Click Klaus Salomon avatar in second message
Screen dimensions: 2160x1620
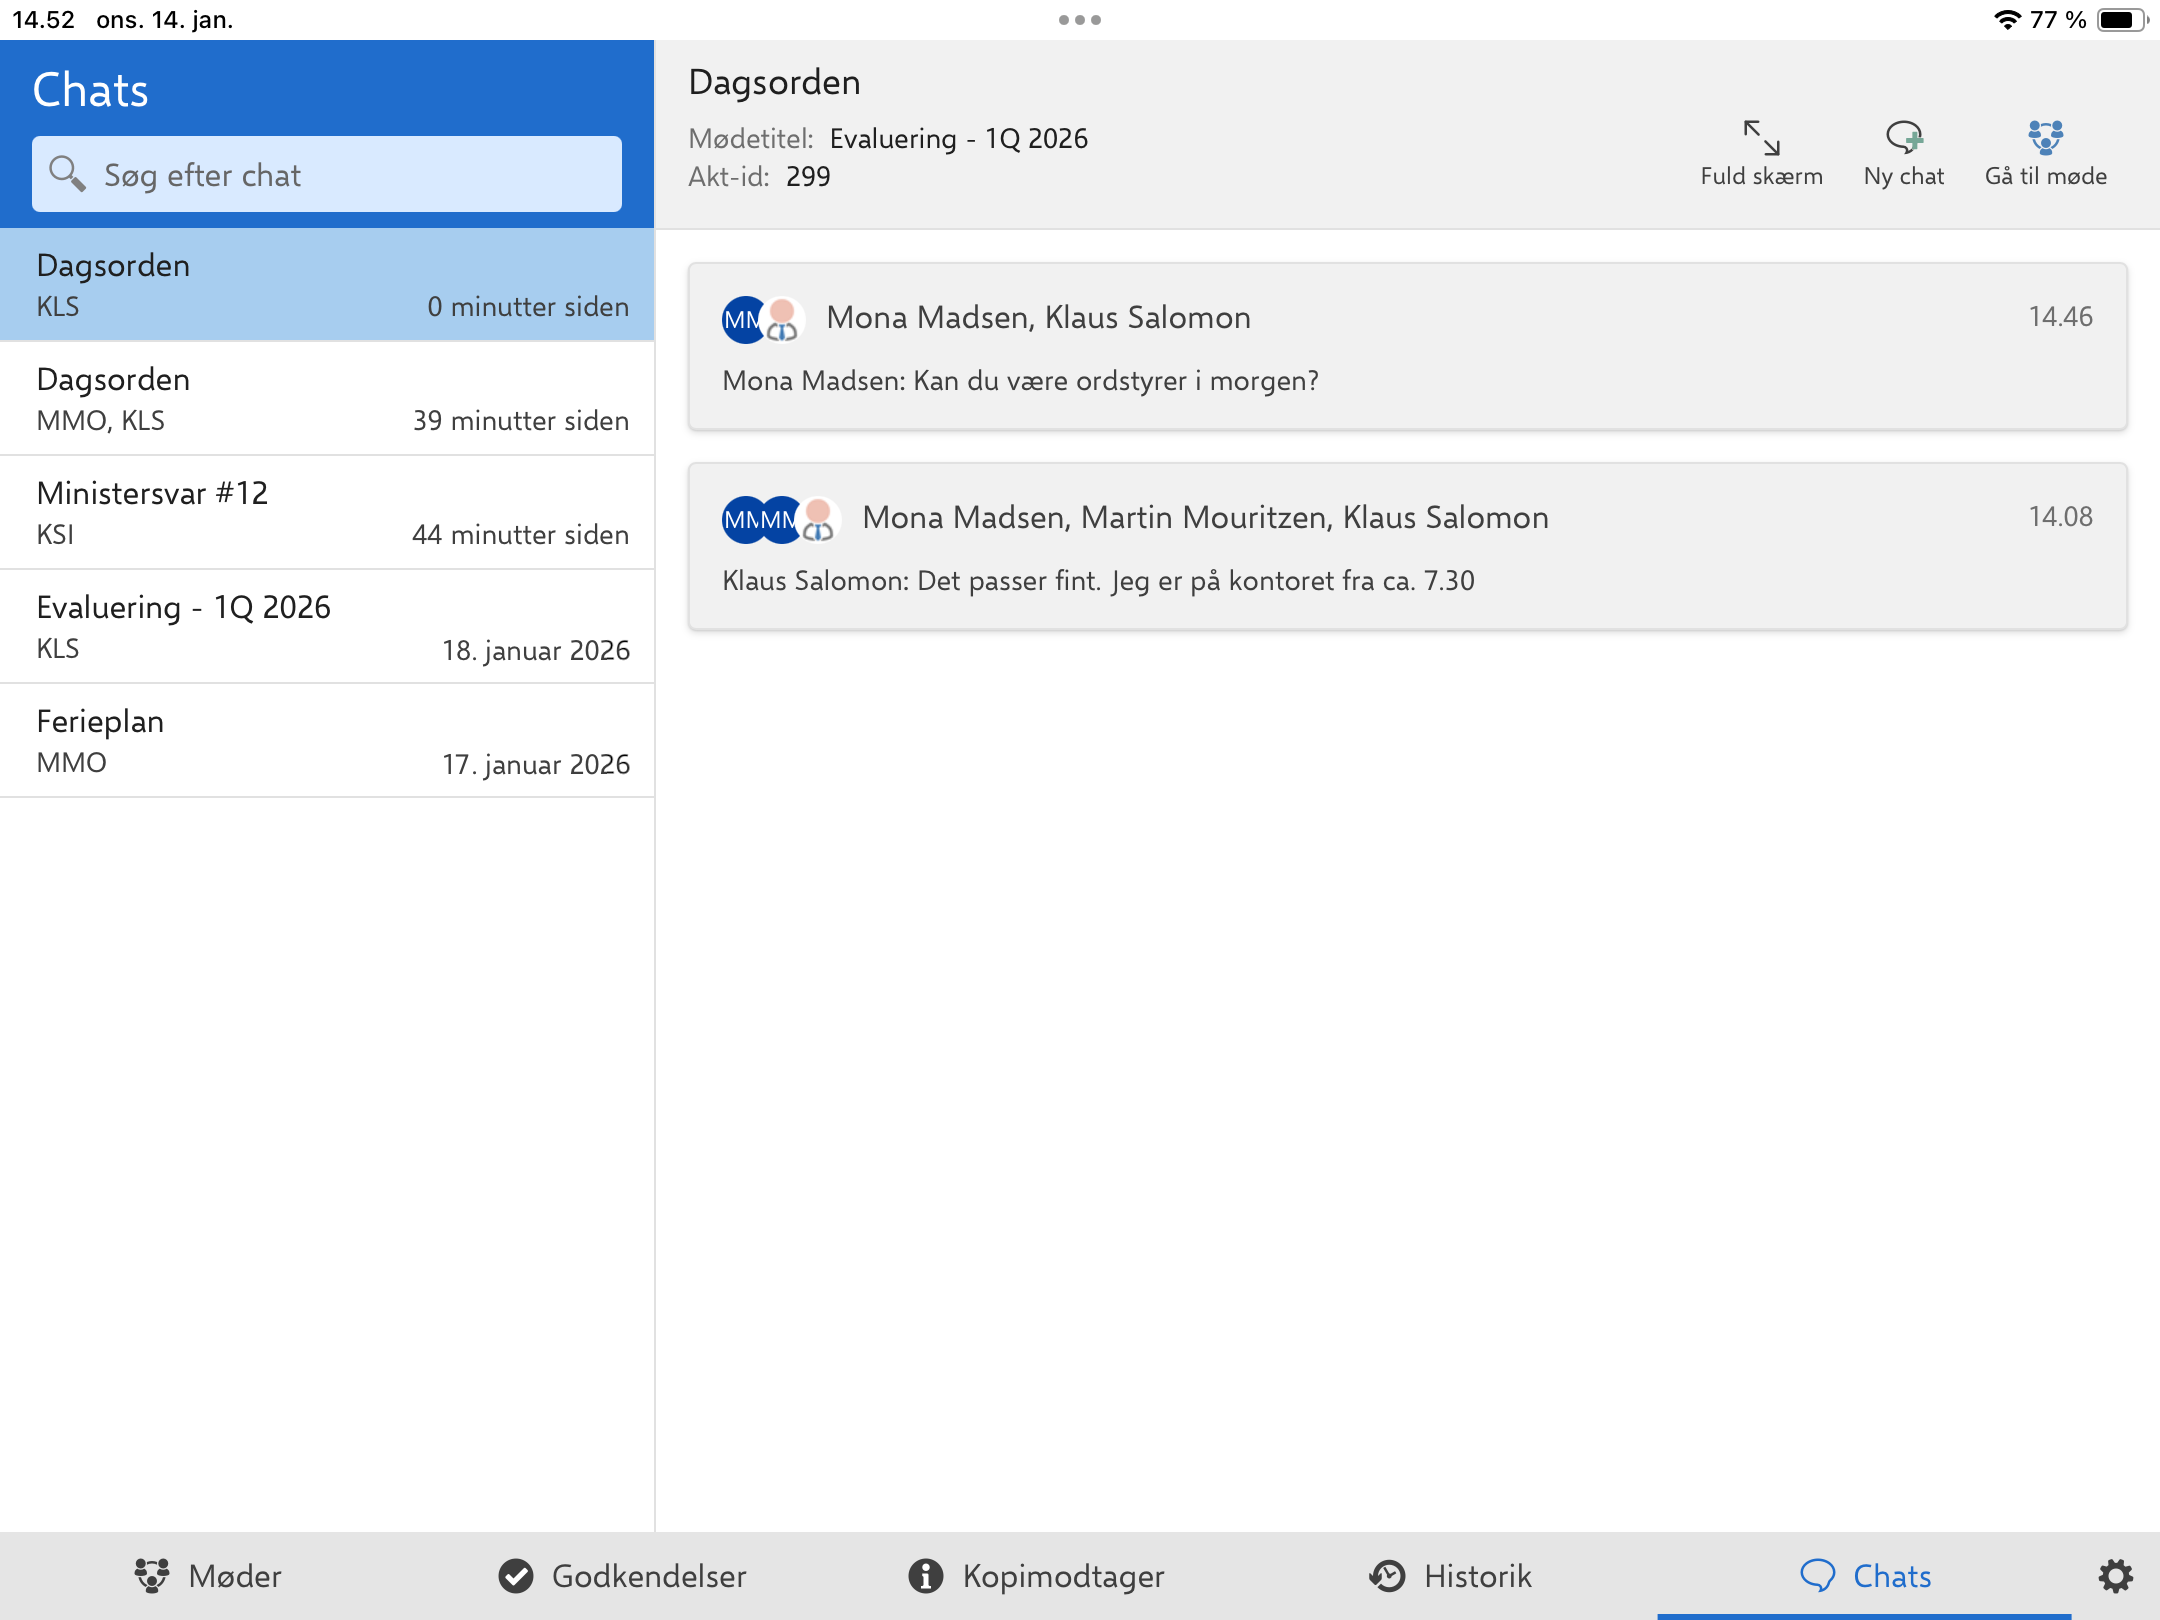pos(819,520)
